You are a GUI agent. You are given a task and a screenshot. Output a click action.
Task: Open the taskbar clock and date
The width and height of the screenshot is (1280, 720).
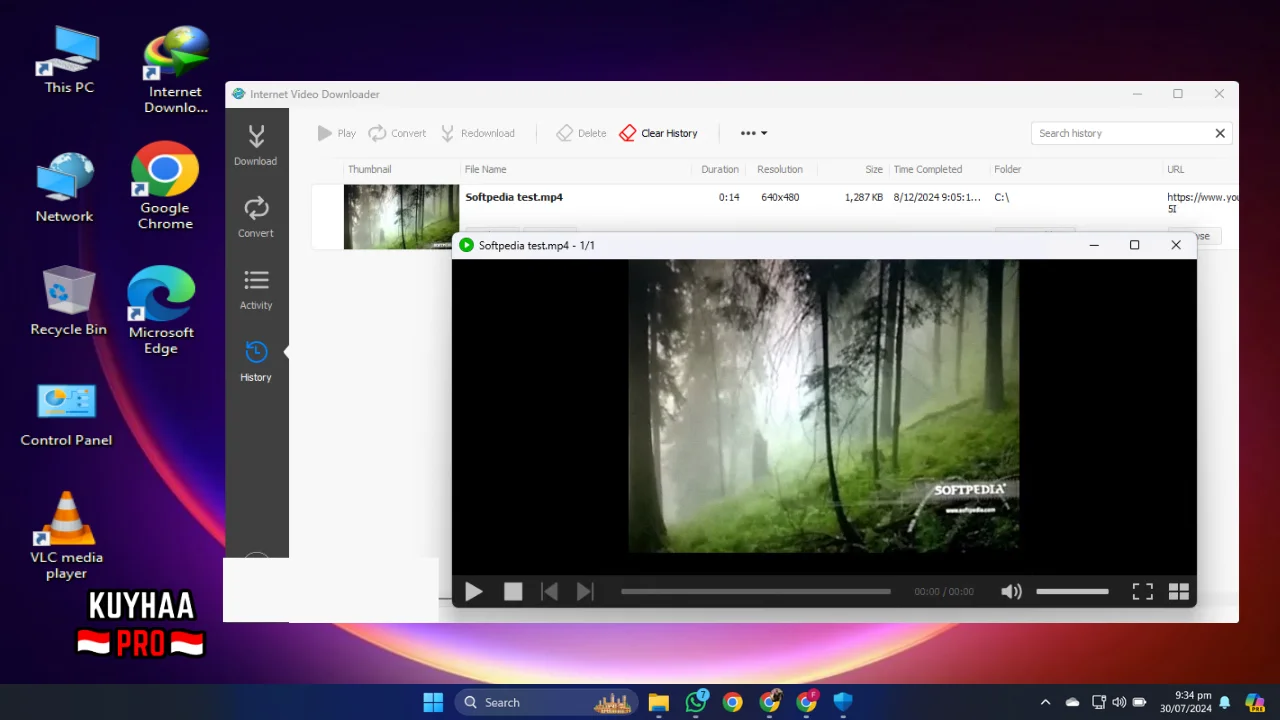(1185, 702)
